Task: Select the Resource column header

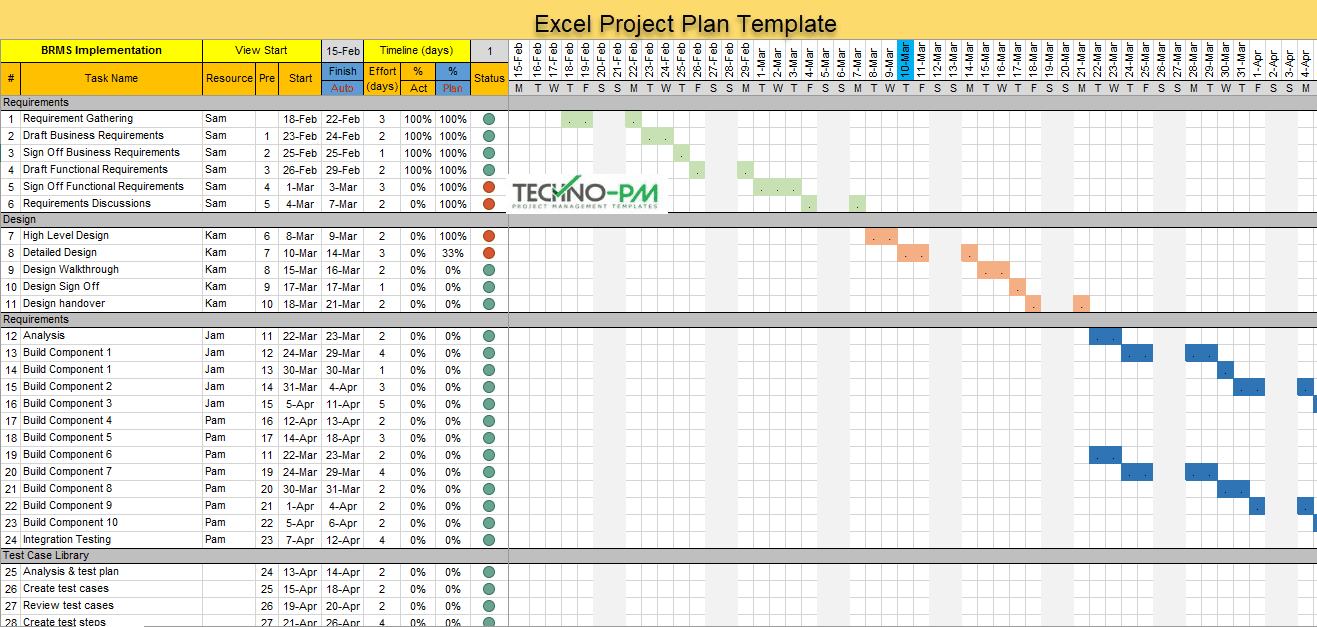Action: pyautogui.click(x=229, y=79)
